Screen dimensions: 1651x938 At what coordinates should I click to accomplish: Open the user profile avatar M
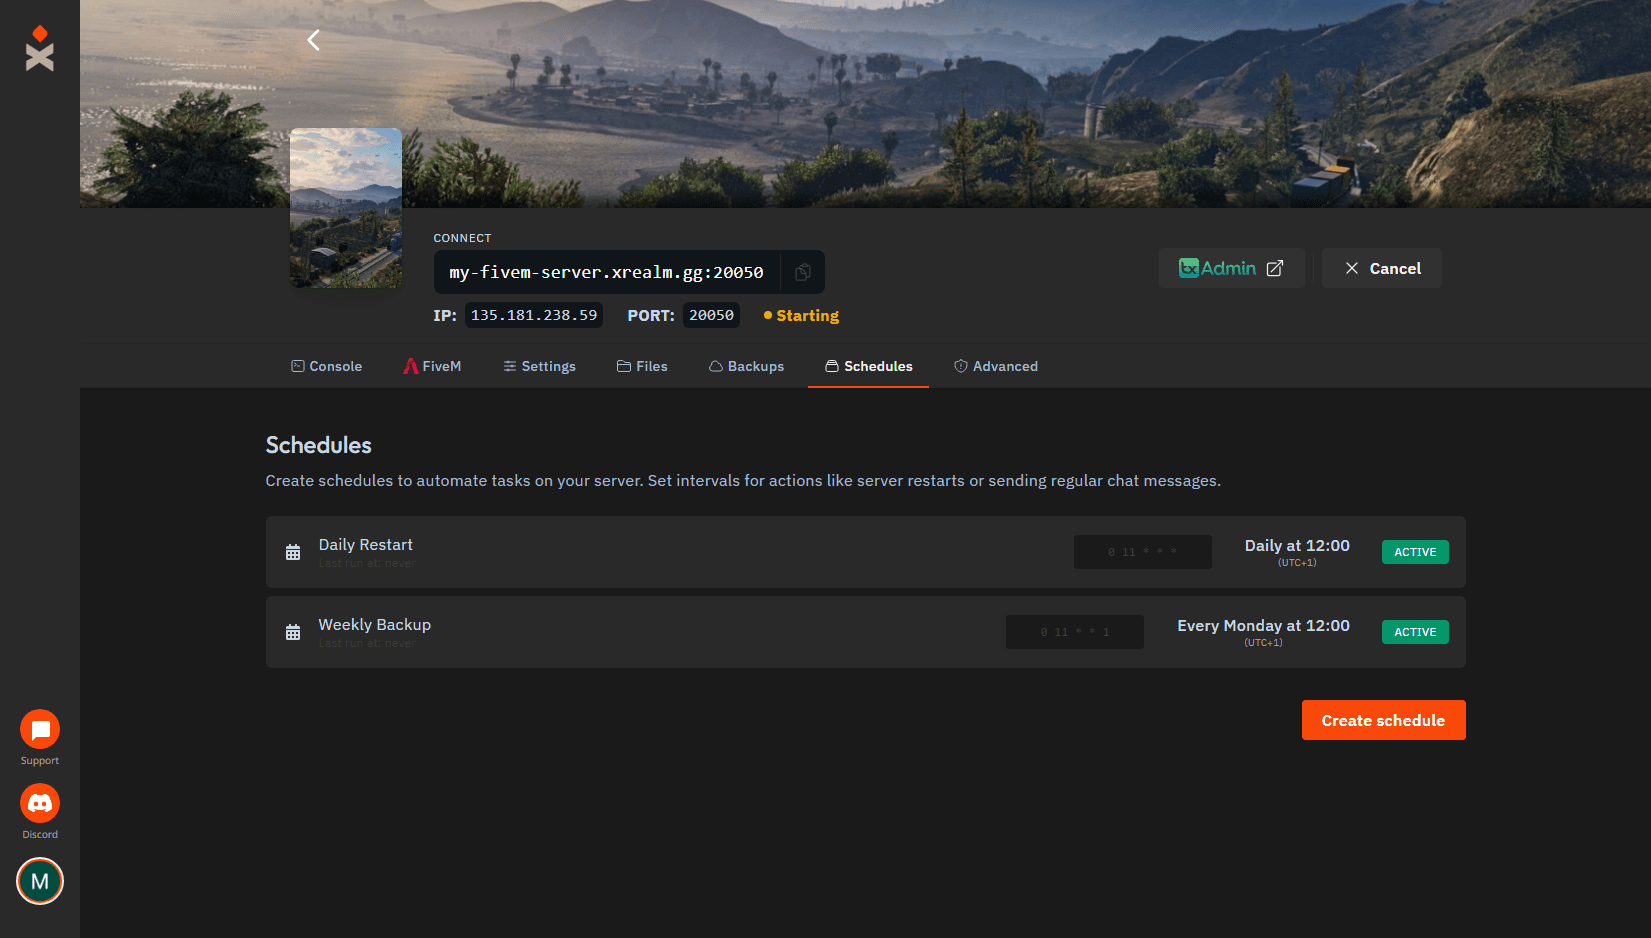tap(40, 881)
